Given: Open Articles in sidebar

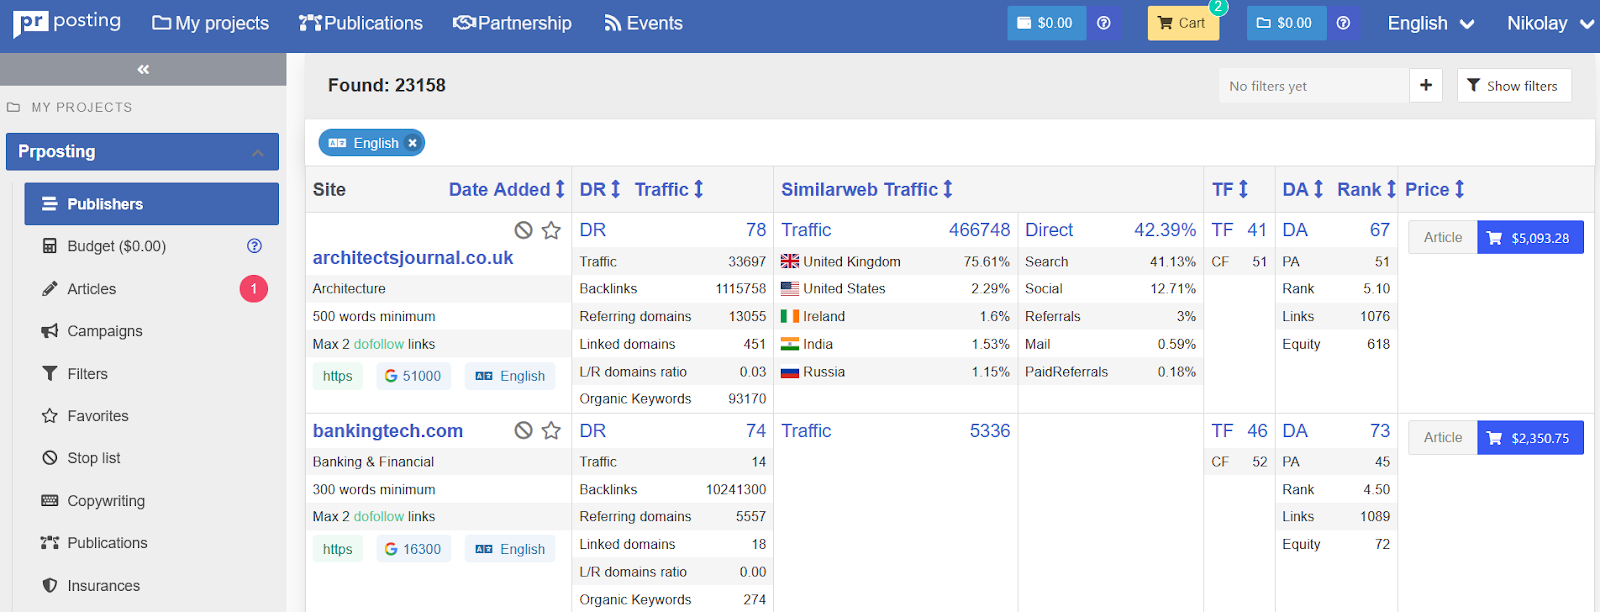Looking at the screenshot, I should tap(91, 289).
